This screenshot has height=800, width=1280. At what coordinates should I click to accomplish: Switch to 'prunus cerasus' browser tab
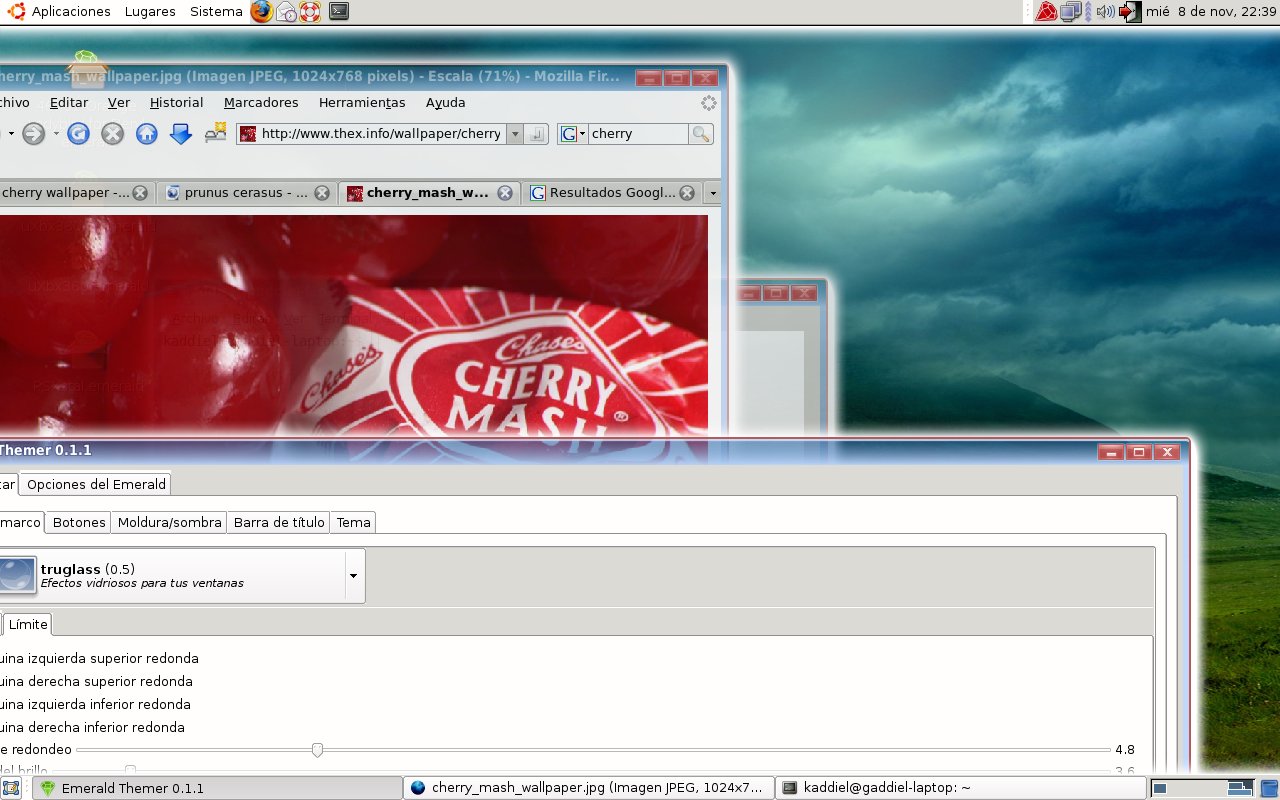(x=246, y=193)
